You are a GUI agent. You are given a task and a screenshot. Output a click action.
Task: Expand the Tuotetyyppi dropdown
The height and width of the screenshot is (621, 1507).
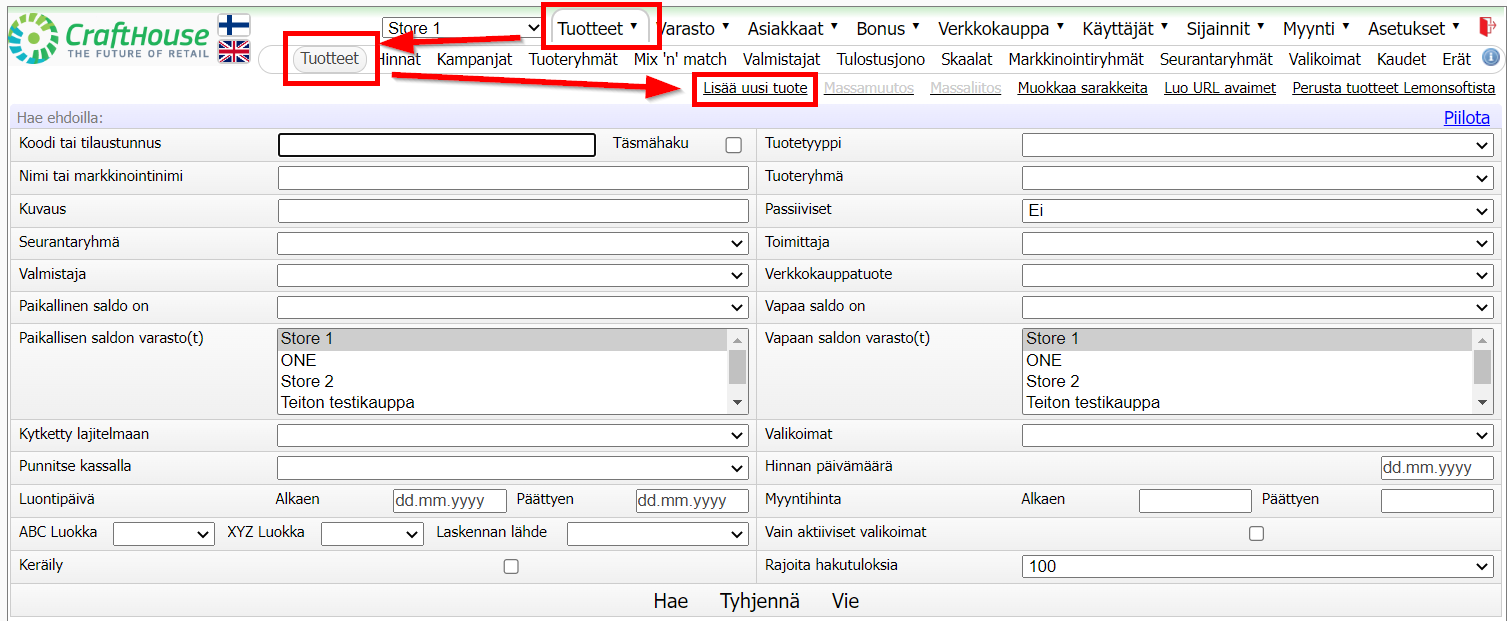point(1257,145)
